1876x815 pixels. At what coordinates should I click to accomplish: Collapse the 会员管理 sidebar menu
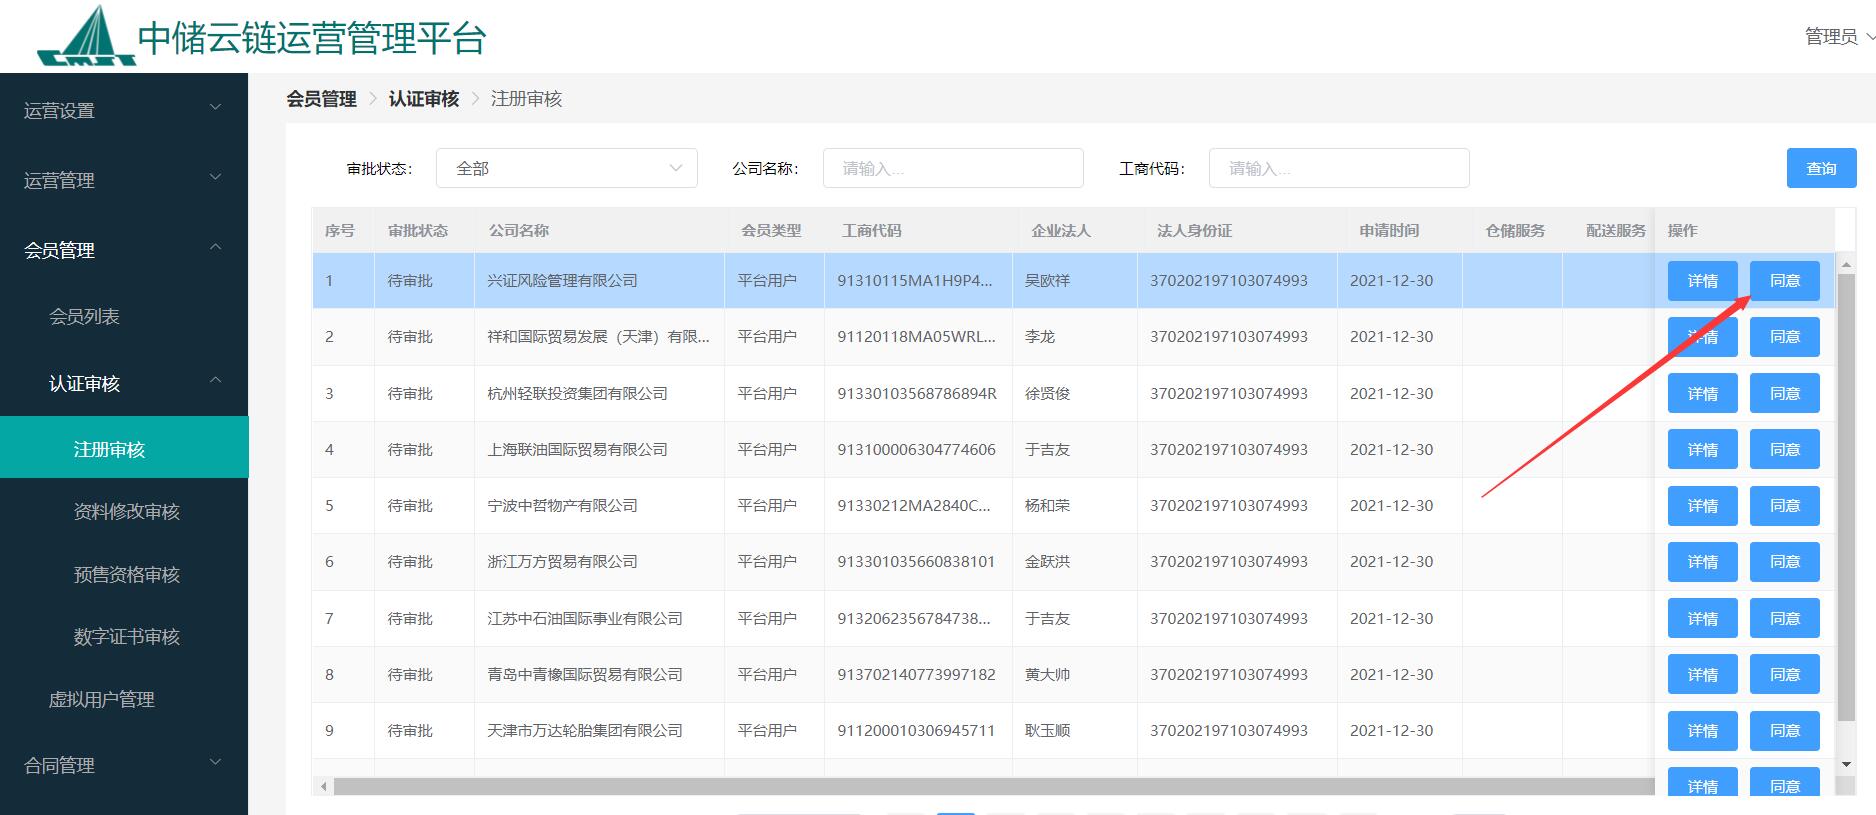(x=123, y=250)
